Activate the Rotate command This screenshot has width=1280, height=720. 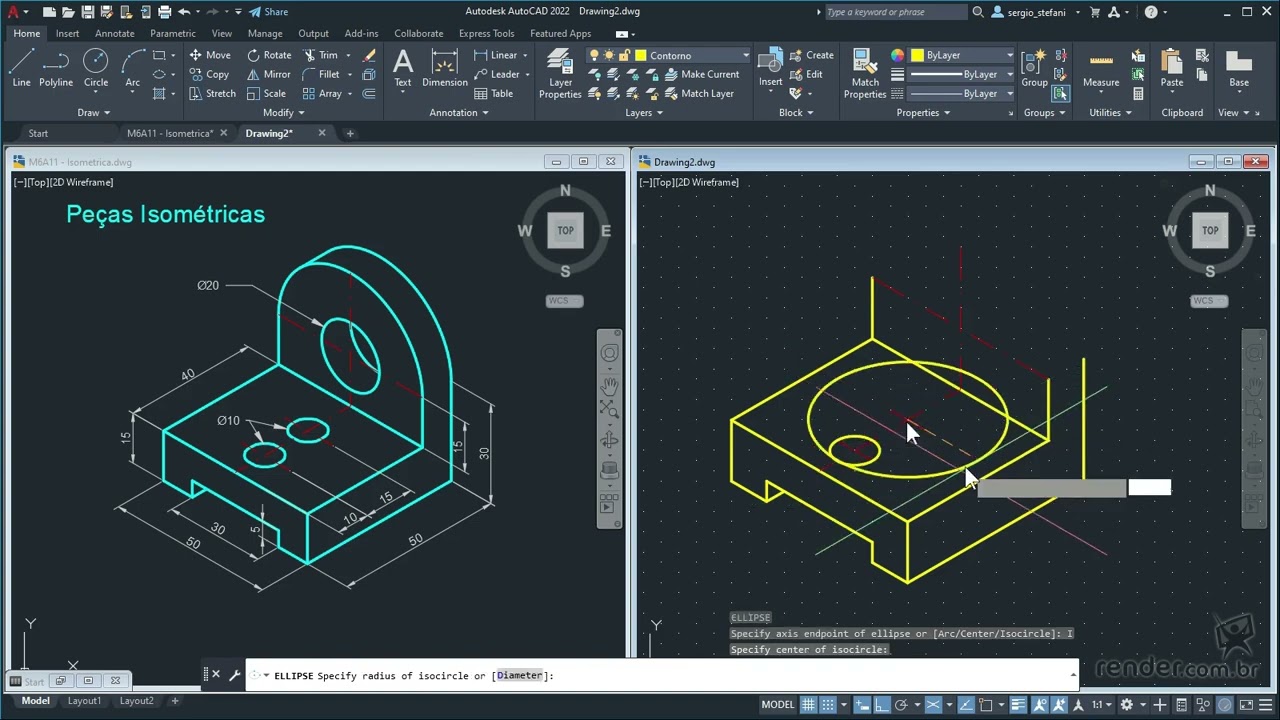pyautogui.click(x=269, y=55)
